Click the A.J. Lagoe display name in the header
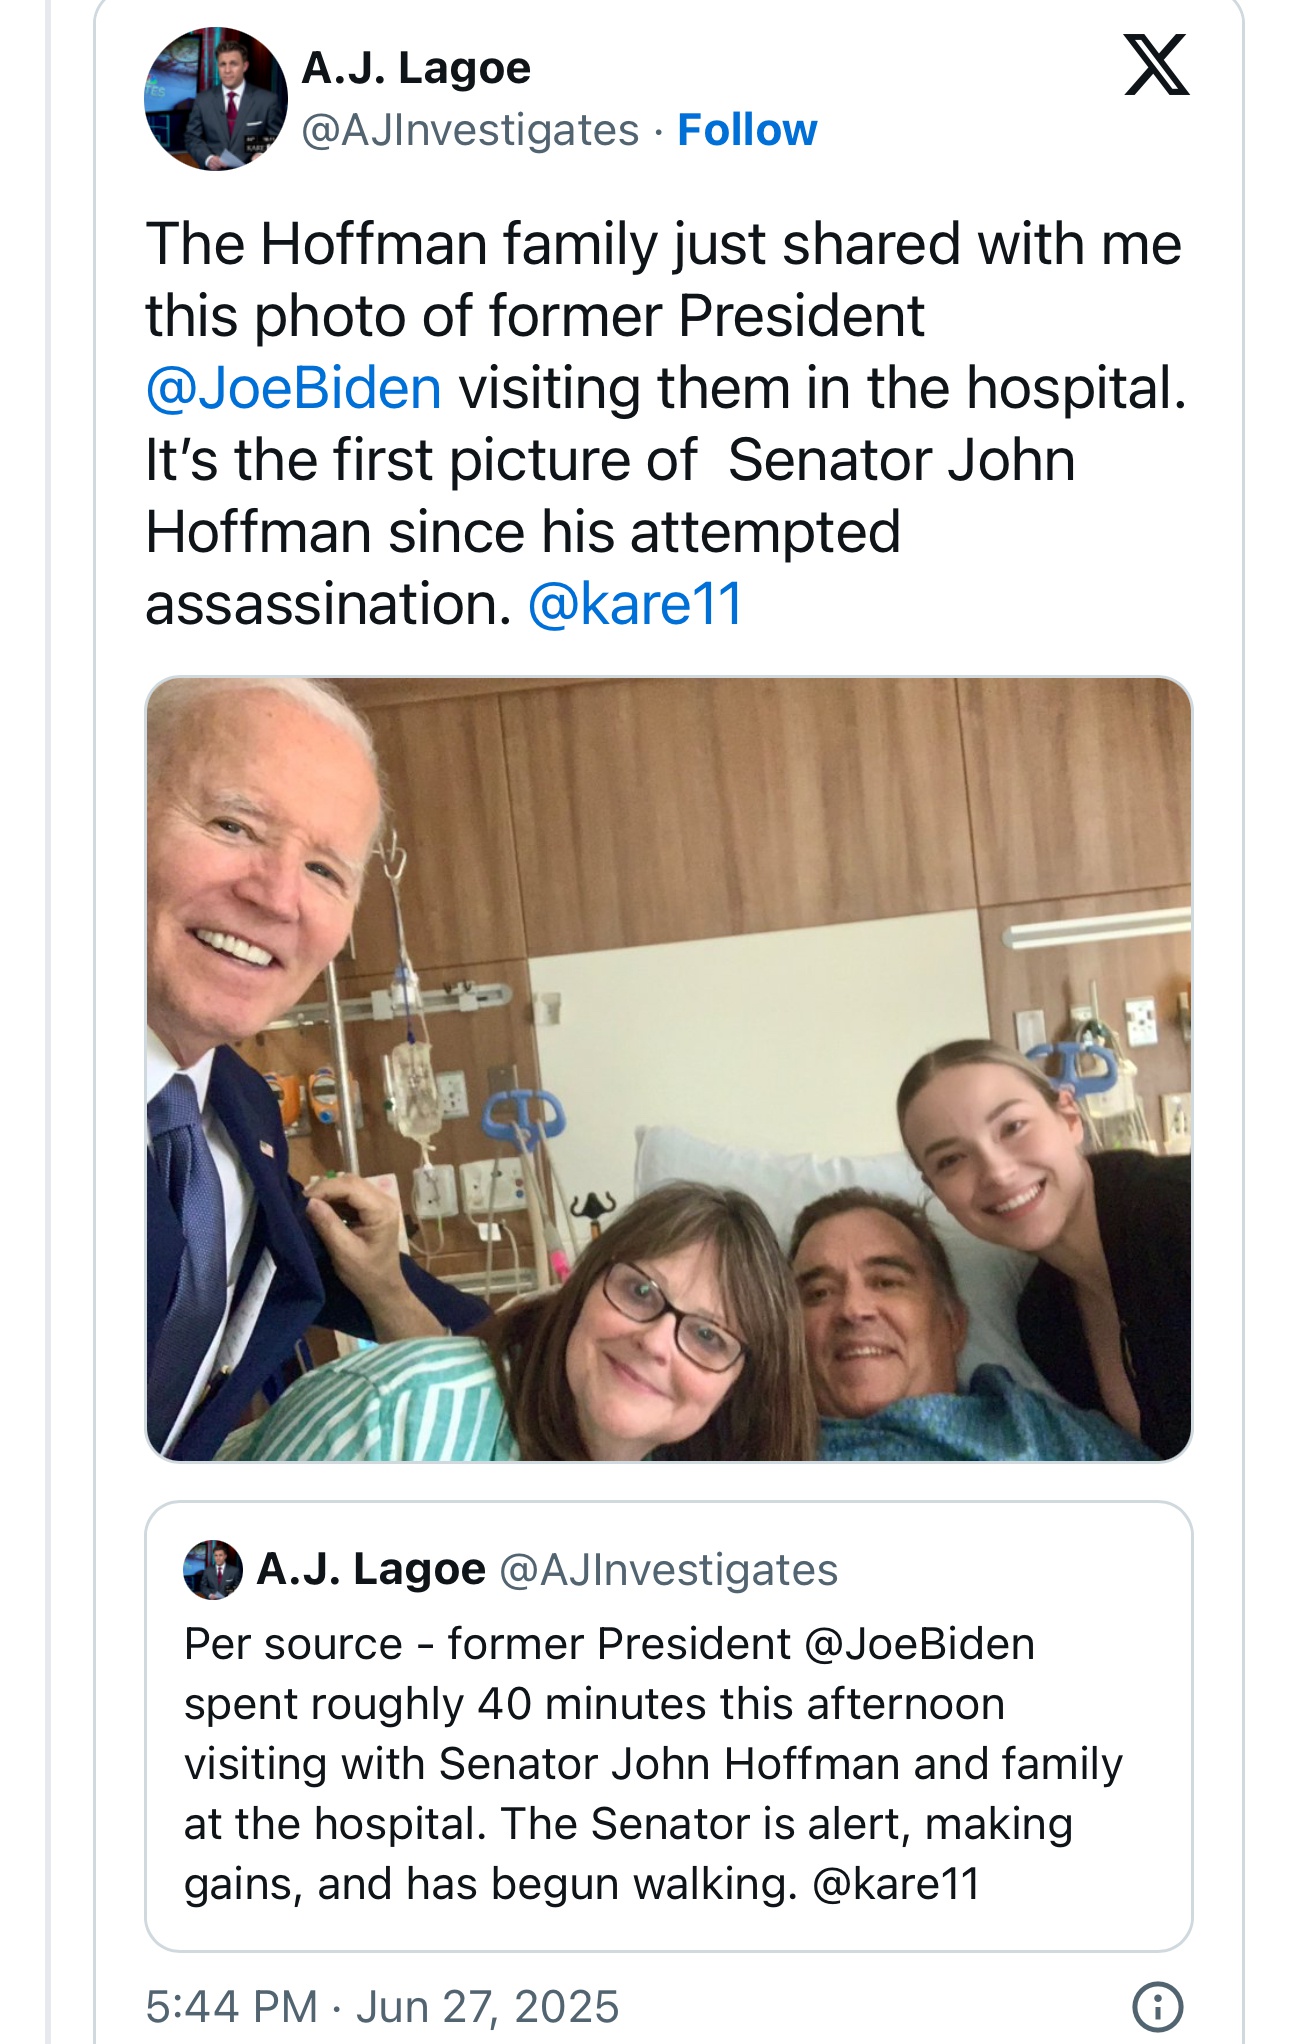 click(x=416, y=68)
